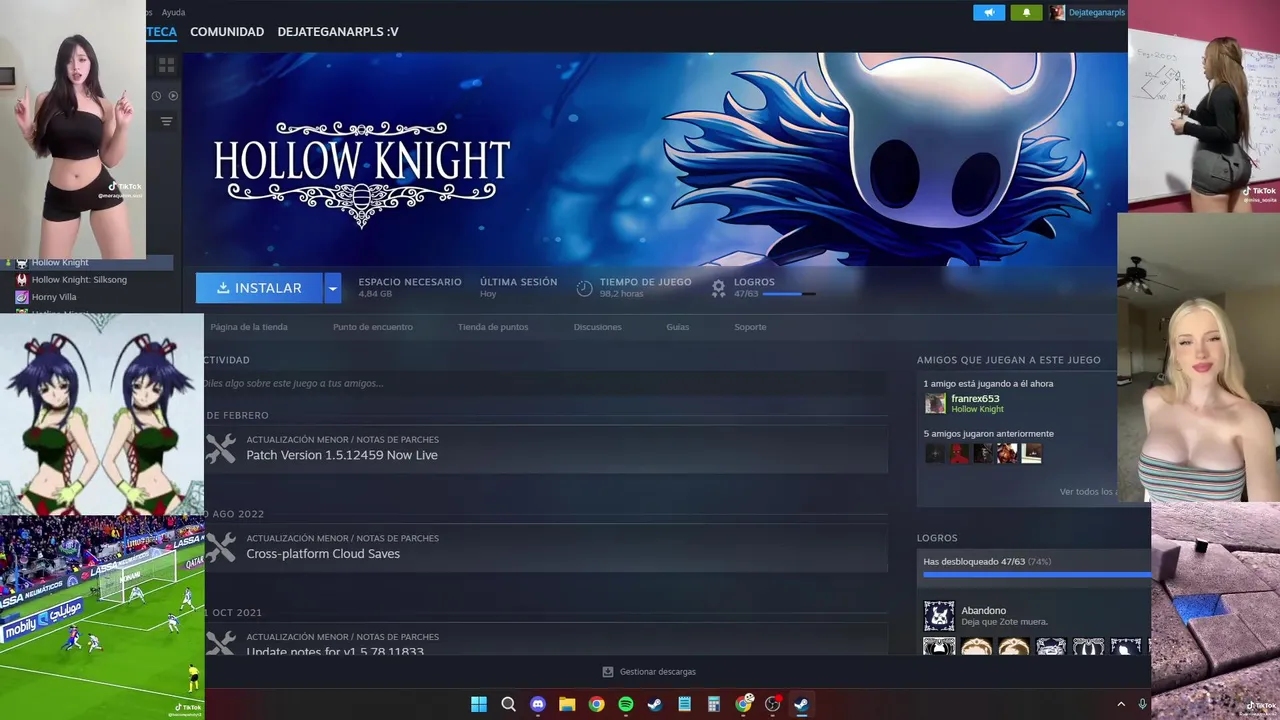Click the 'Deja que Zote muera.' achievement description
The image size is (1280, 720).
[x=1004, y=622]
